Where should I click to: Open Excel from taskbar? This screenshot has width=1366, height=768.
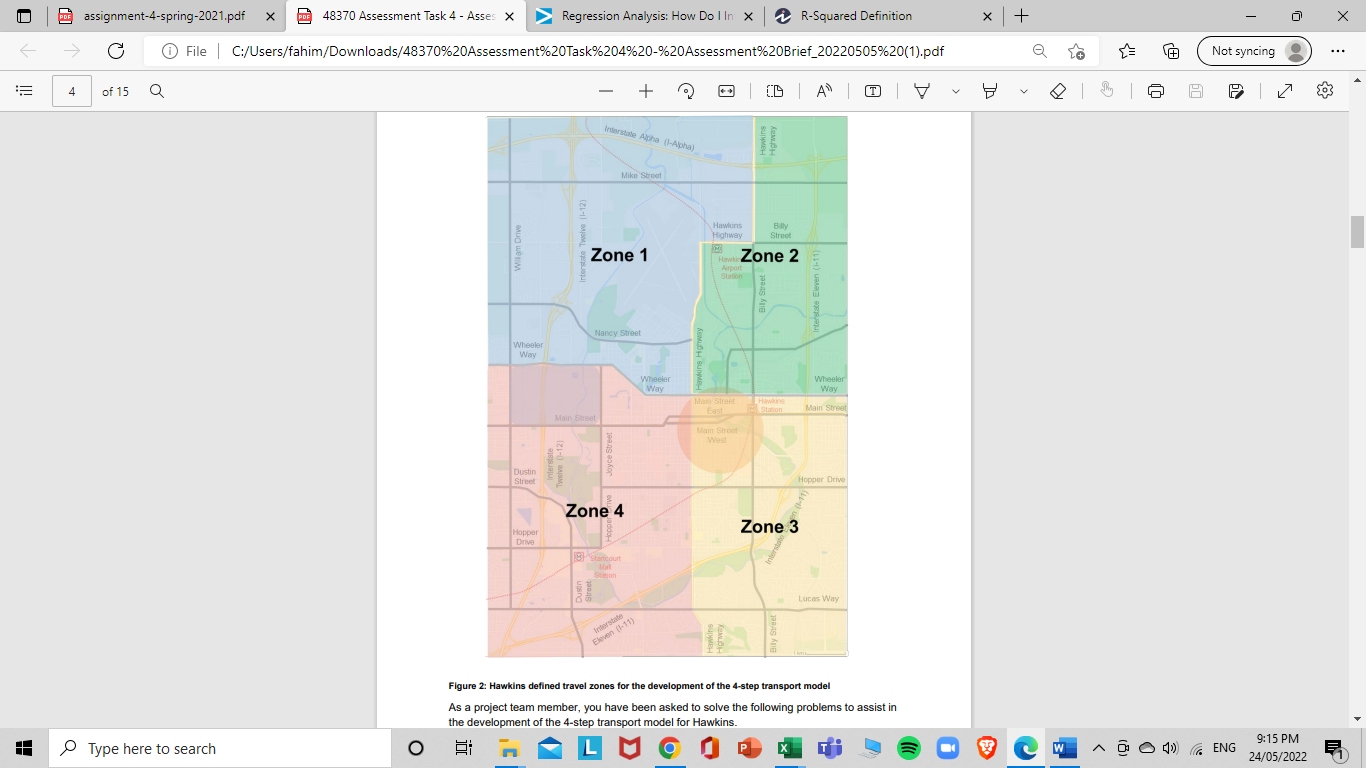point(789,748)
